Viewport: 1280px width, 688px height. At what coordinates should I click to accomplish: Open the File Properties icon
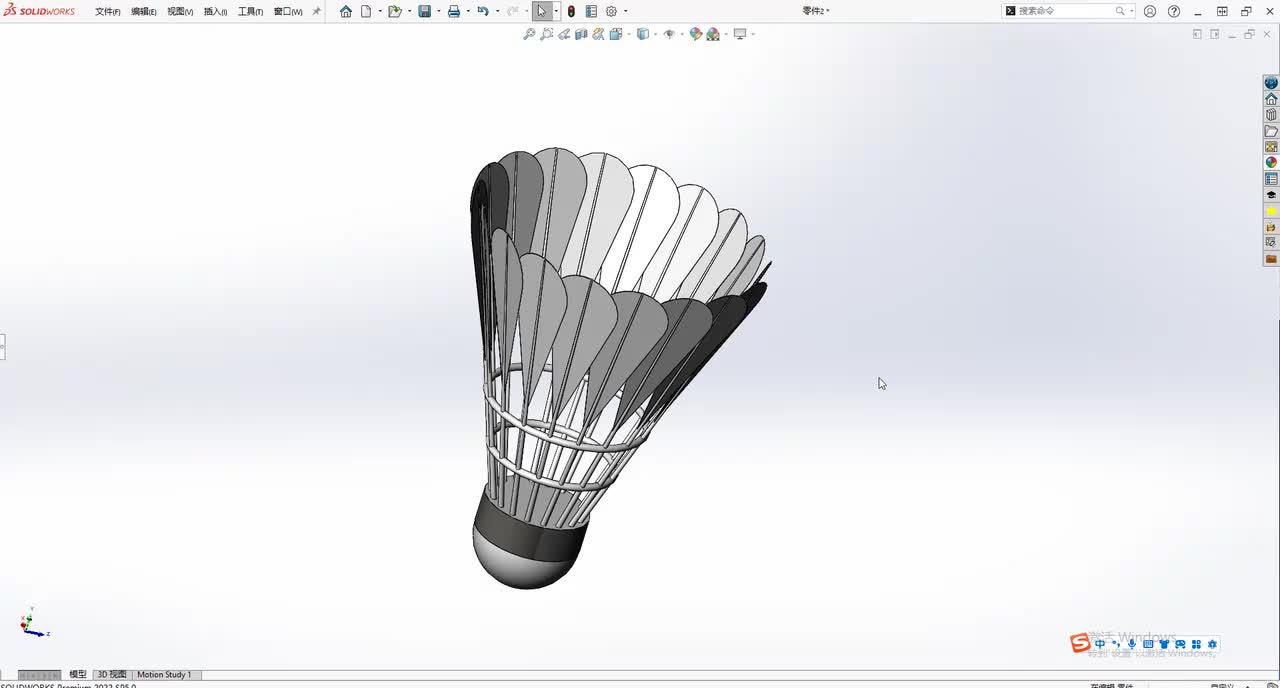coord(591,11)
